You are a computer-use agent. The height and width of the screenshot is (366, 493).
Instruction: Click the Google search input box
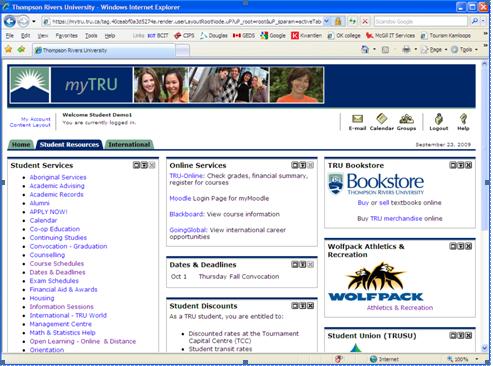[x=420, y=21]
